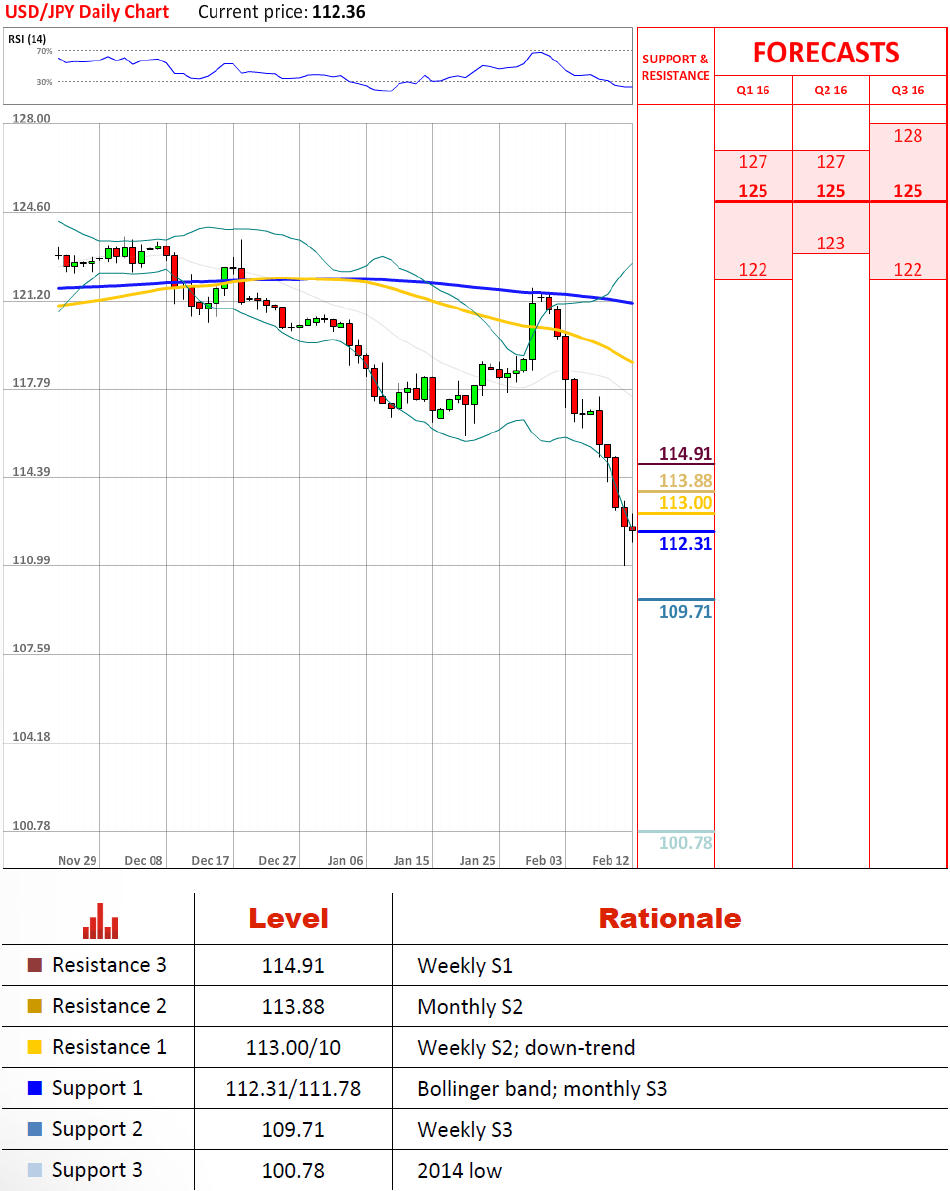
Task: Click the 114.39 y-axis price label
Action: point(31,472)
